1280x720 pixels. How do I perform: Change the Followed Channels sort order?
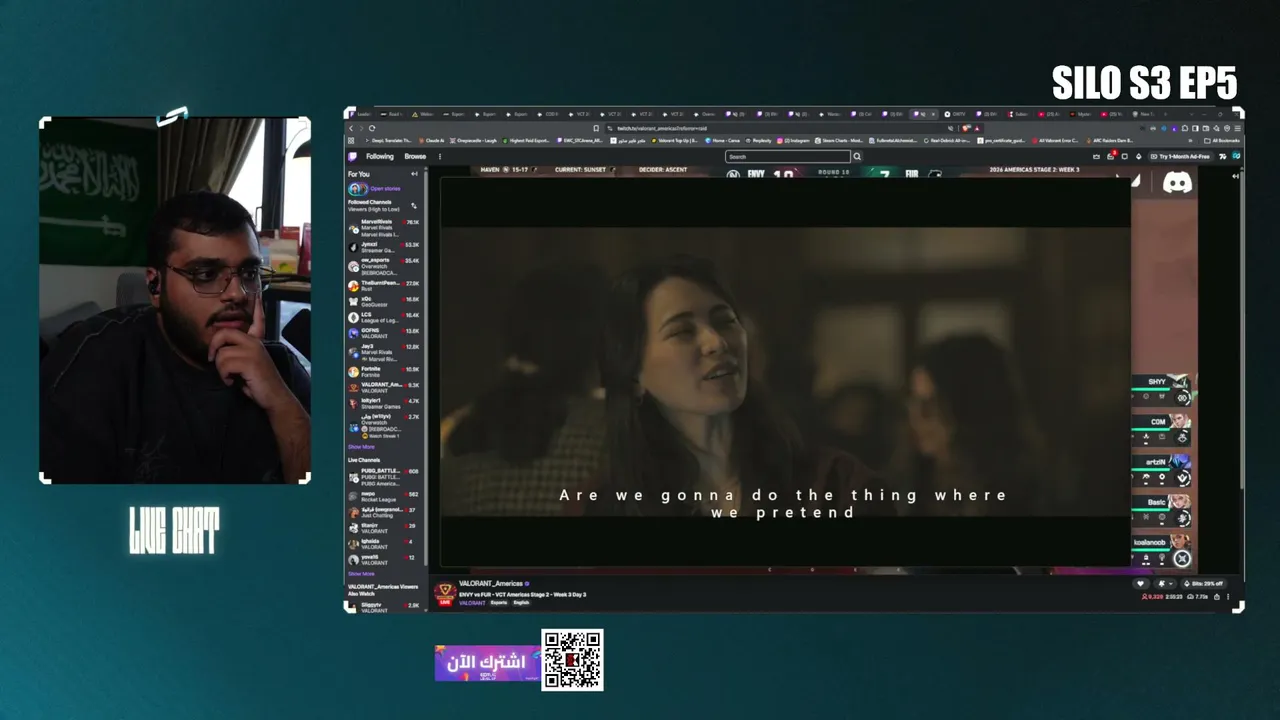[414, 205]
